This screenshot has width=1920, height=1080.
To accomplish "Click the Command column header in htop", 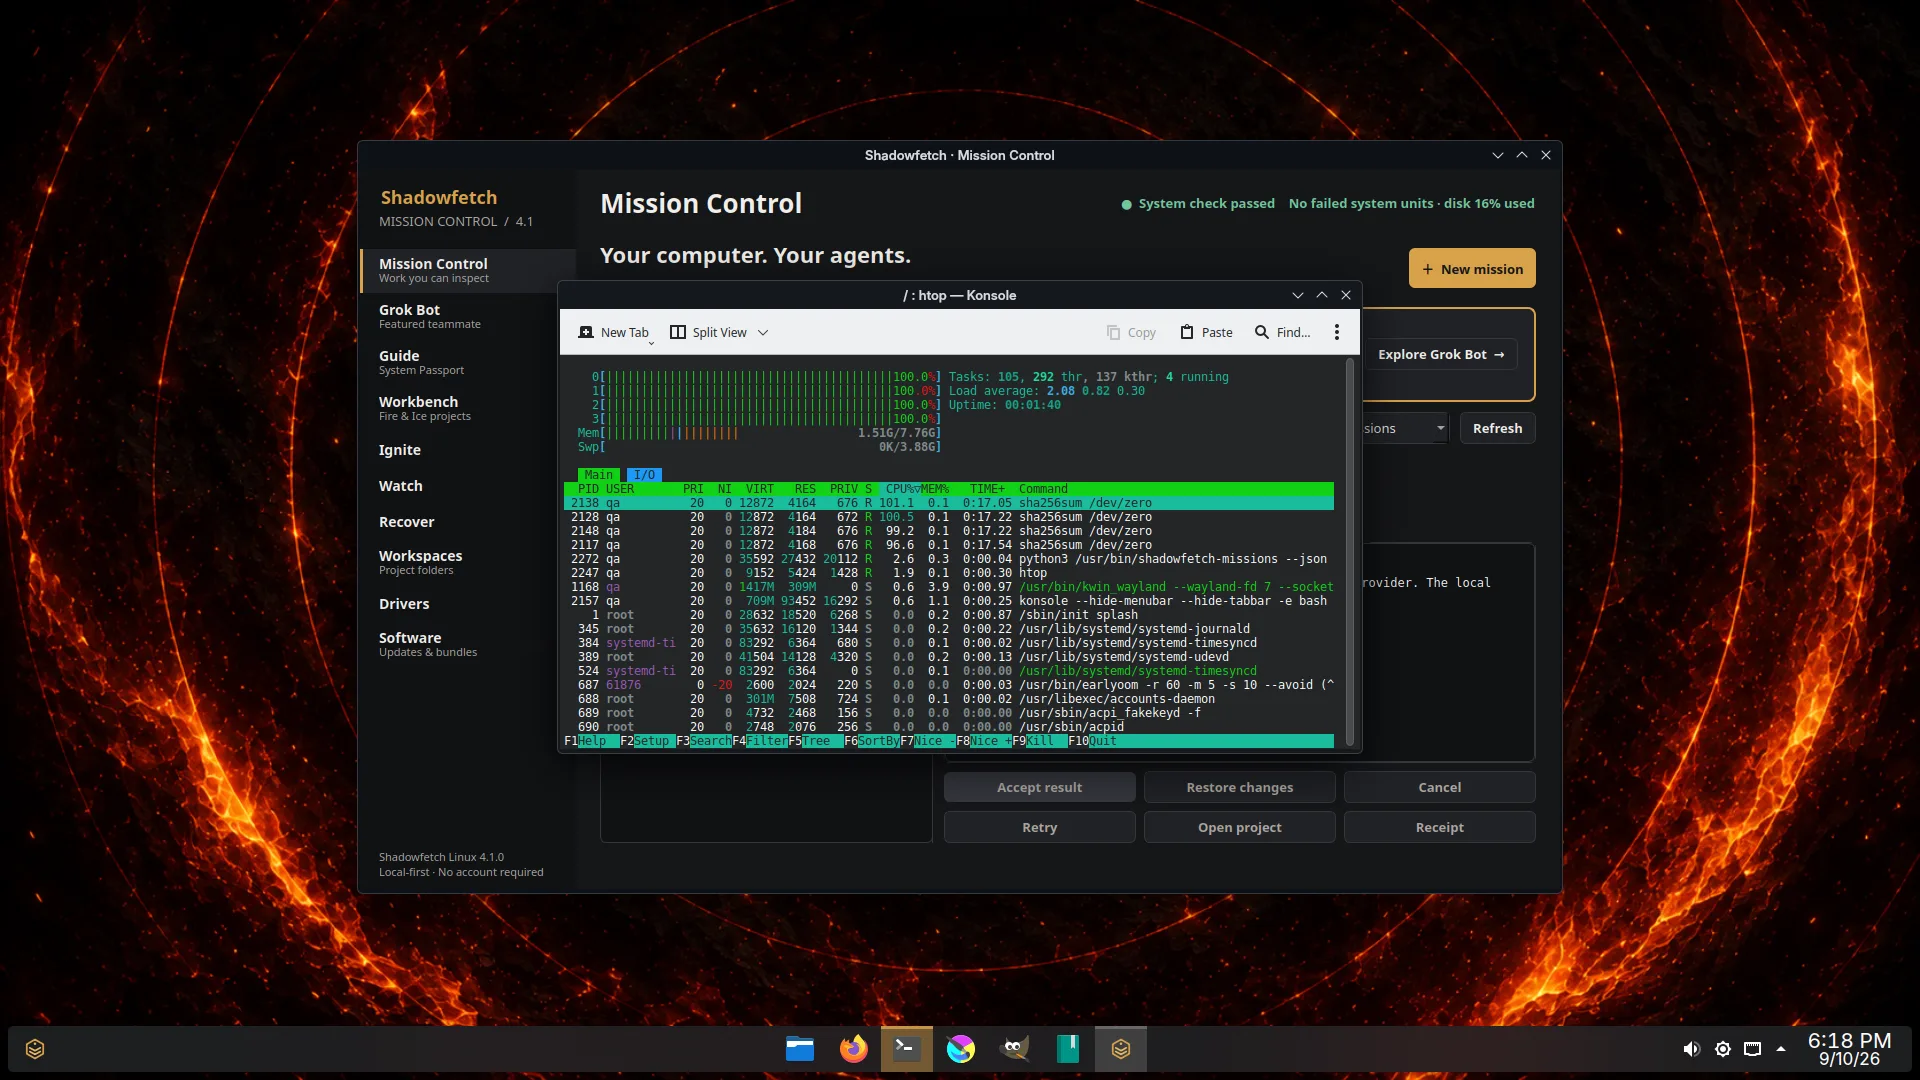I will pos(1043,489).
